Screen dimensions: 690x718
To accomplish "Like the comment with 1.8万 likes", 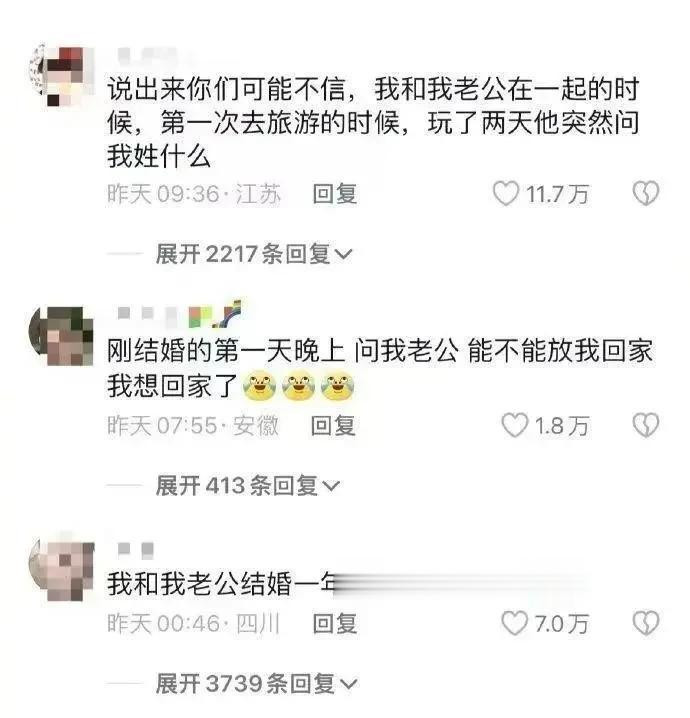I will (x=515, y=425).
